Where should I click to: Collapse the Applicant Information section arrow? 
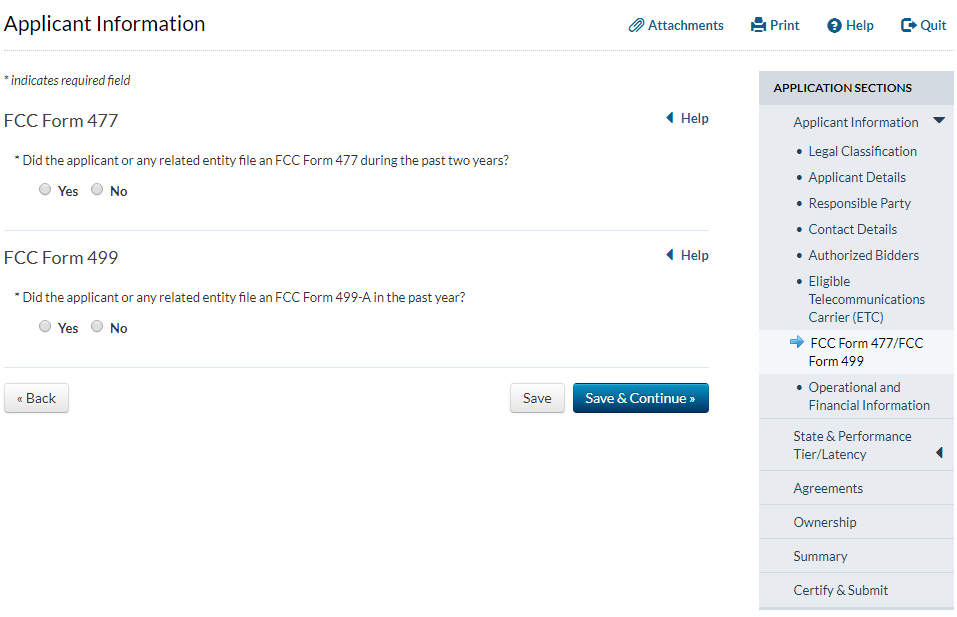(x=938, y=121)
